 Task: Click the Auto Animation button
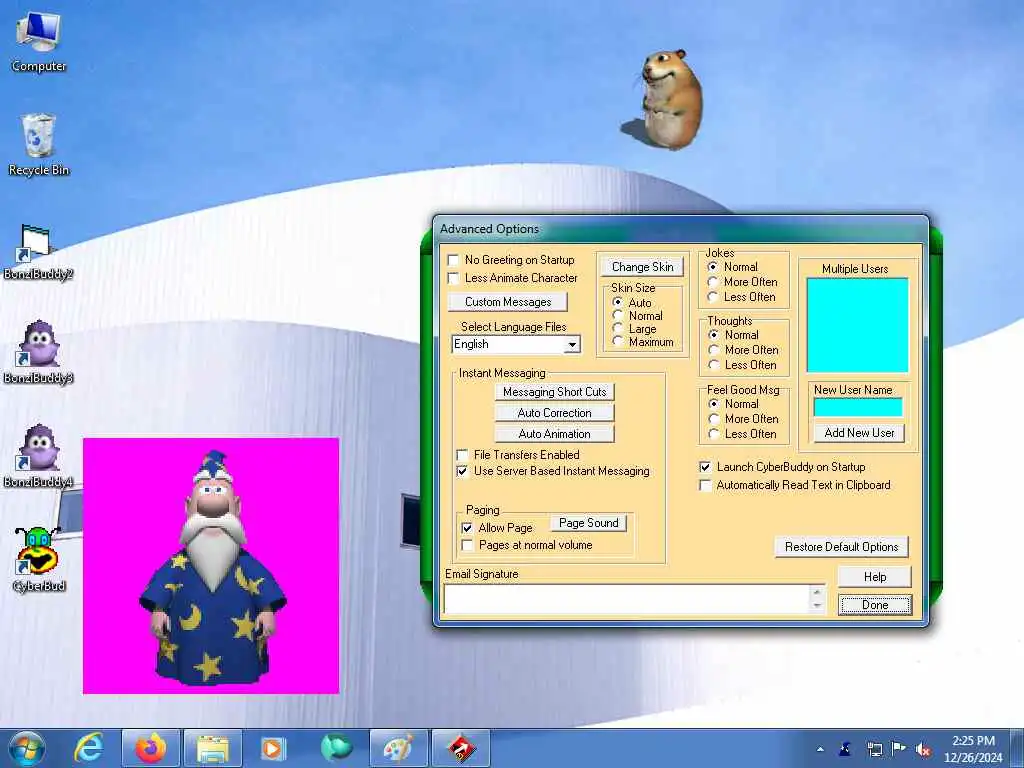coord(554,434)
